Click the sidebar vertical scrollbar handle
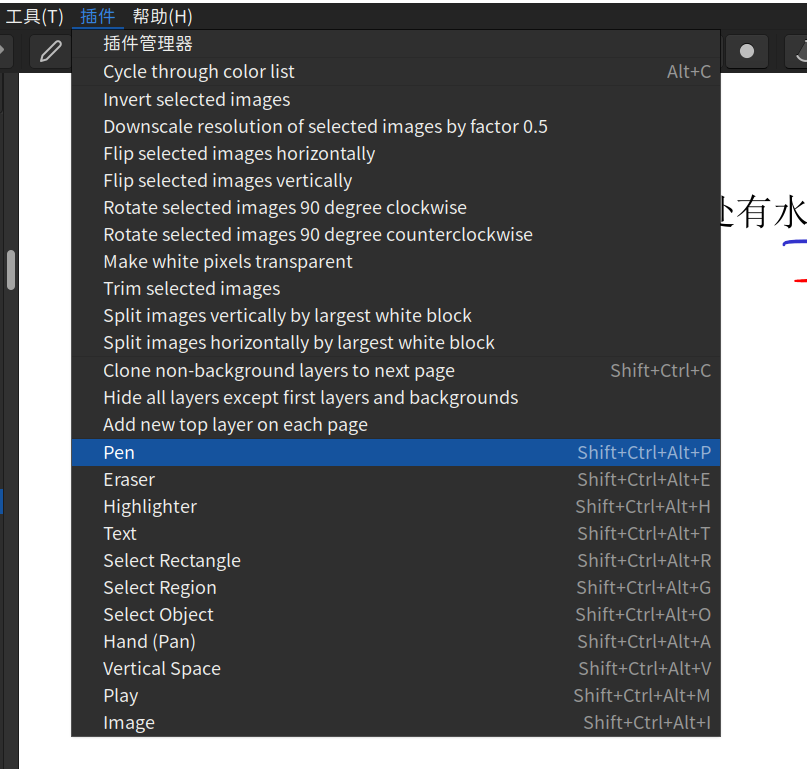This screenshot has width=807, height=769. [x=11, y=270]
